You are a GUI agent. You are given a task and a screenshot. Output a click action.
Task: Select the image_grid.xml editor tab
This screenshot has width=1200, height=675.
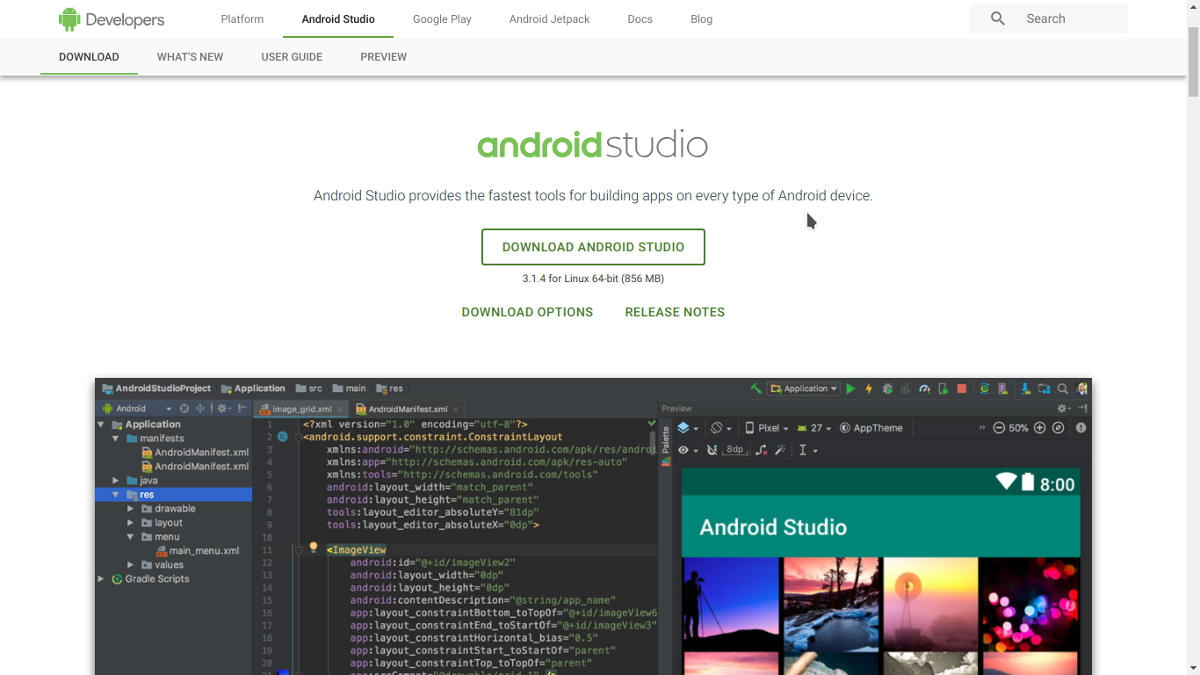click(300, 408)
